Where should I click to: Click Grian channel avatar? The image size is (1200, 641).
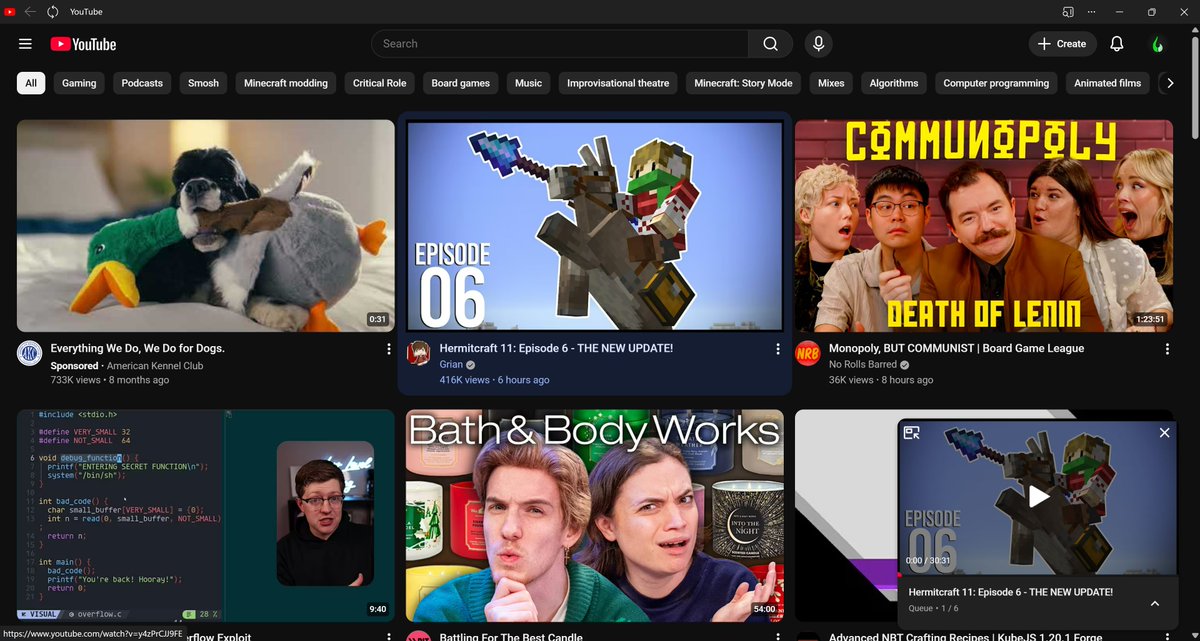418,353
